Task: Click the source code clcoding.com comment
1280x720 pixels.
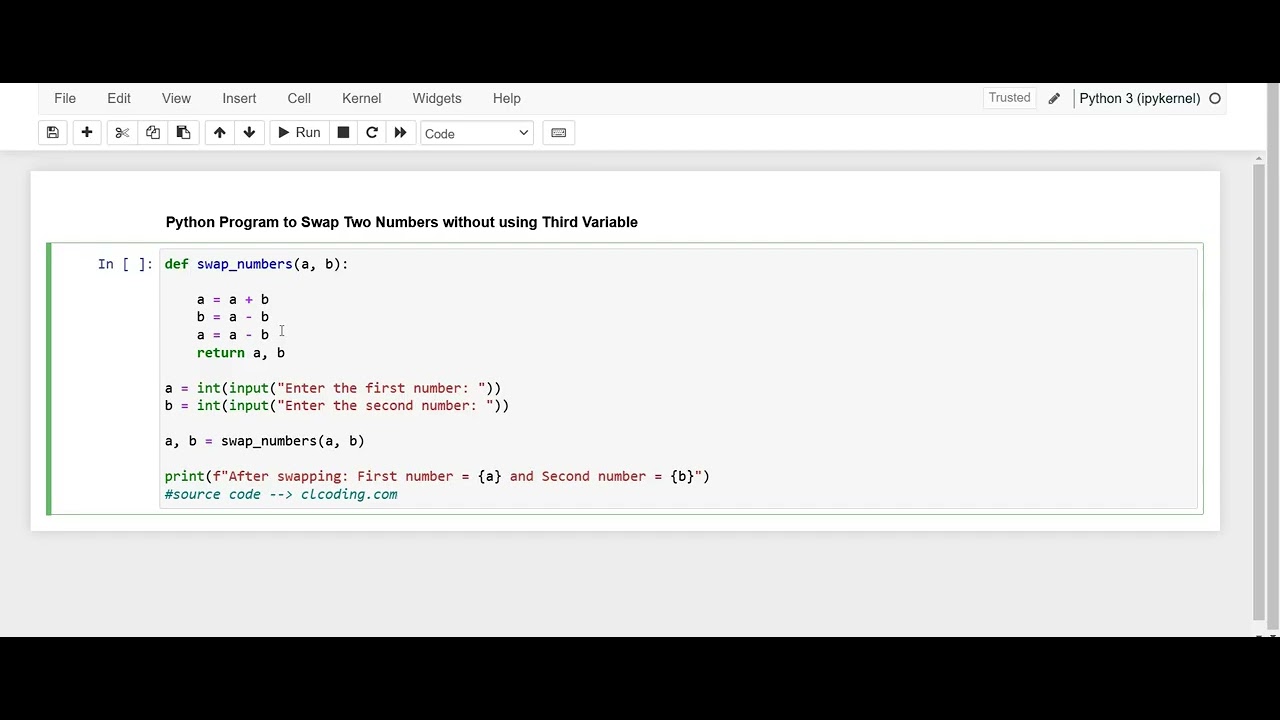Action: click(281, 495)
